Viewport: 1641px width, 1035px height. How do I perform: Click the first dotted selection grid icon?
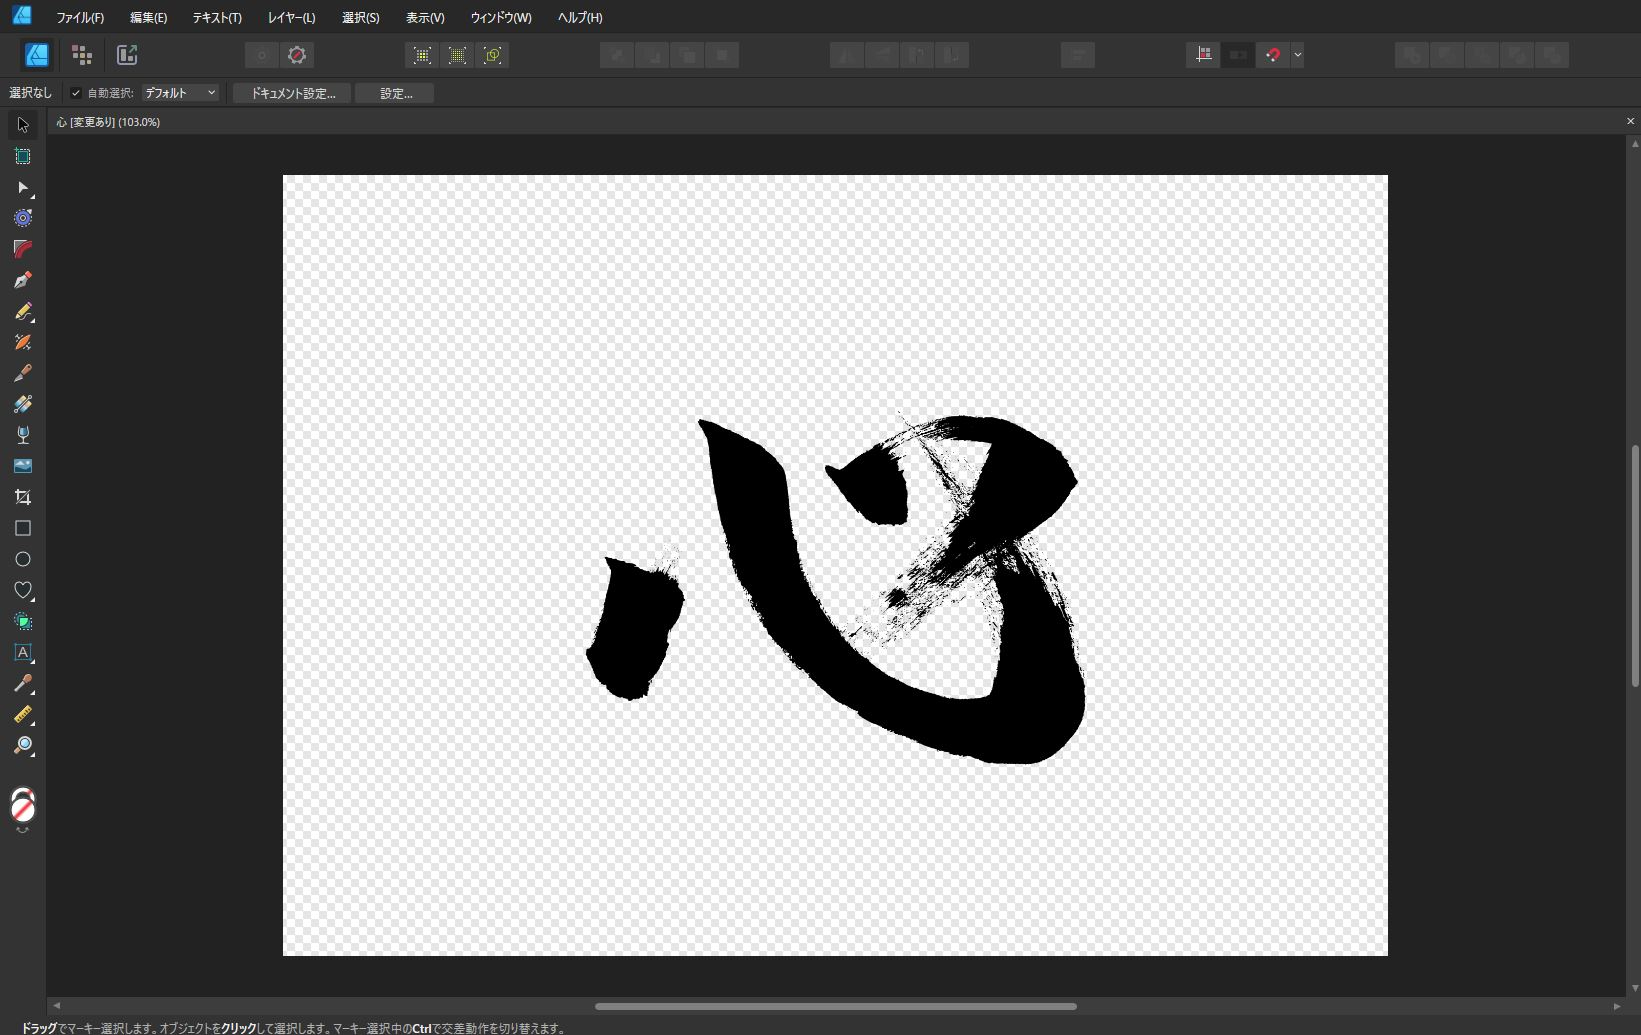(x=422, y=55)
